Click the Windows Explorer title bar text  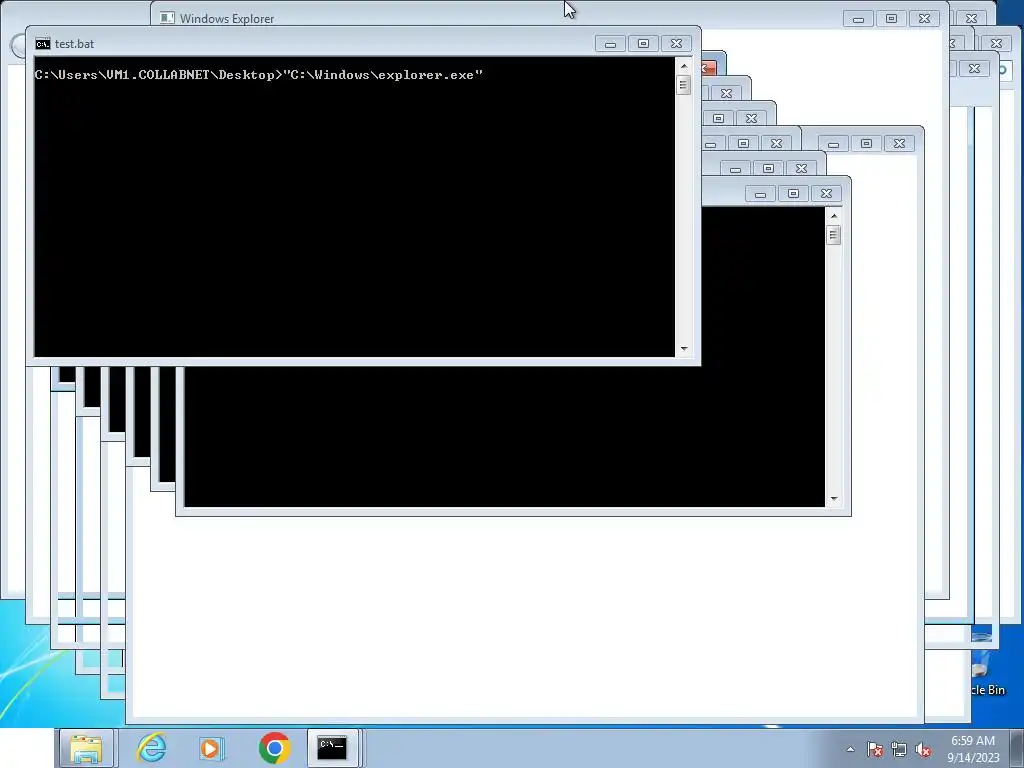point(227,19)
